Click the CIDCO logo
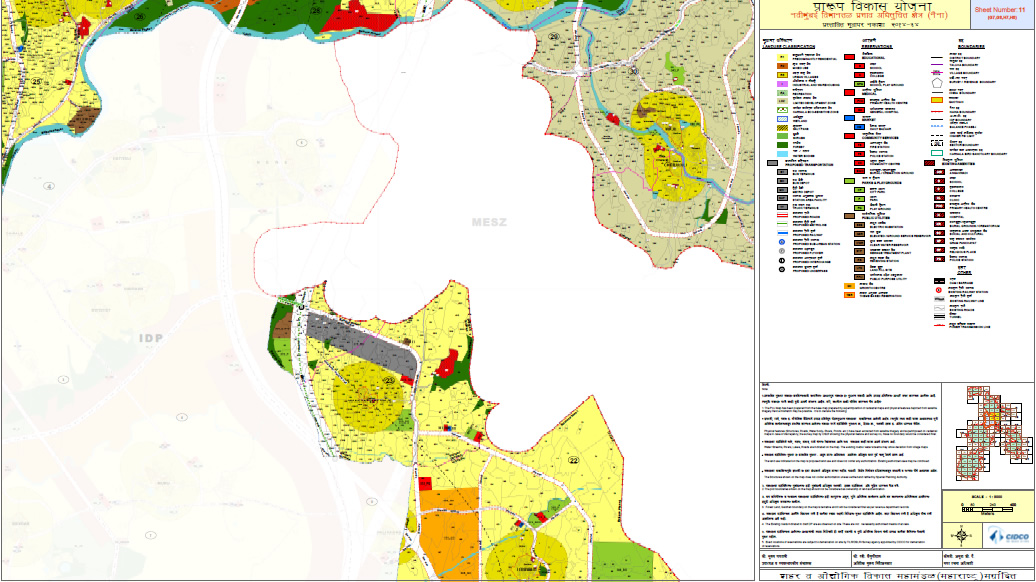 click(1009, 535)
